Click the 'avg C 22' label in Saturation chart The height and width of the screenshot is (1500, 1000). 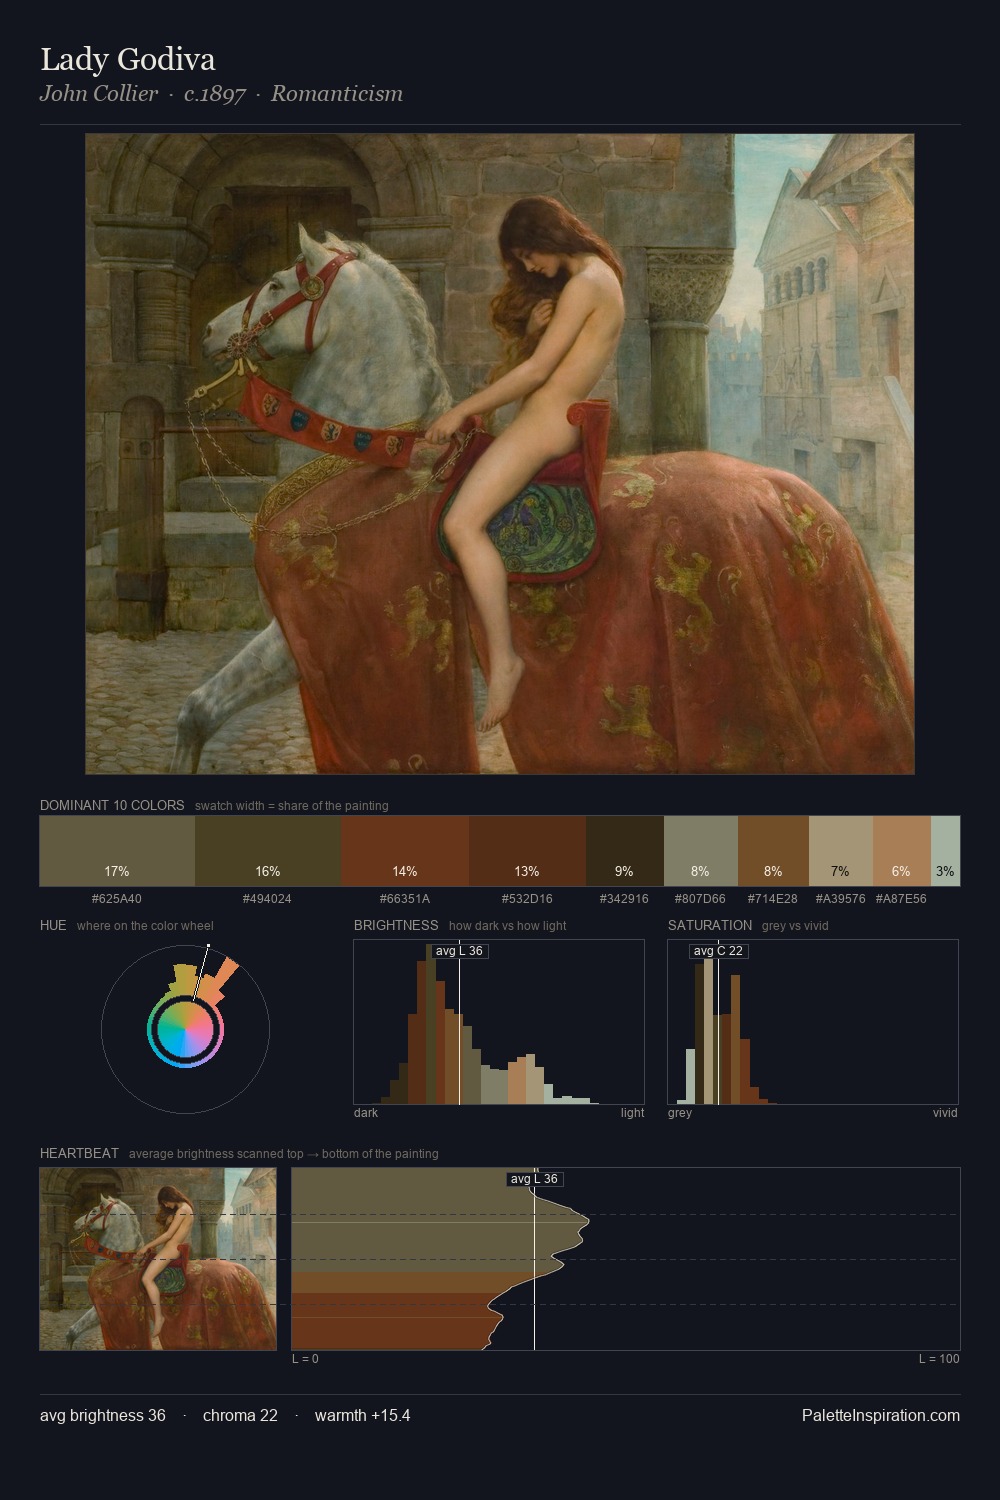(x=719, y=951)
